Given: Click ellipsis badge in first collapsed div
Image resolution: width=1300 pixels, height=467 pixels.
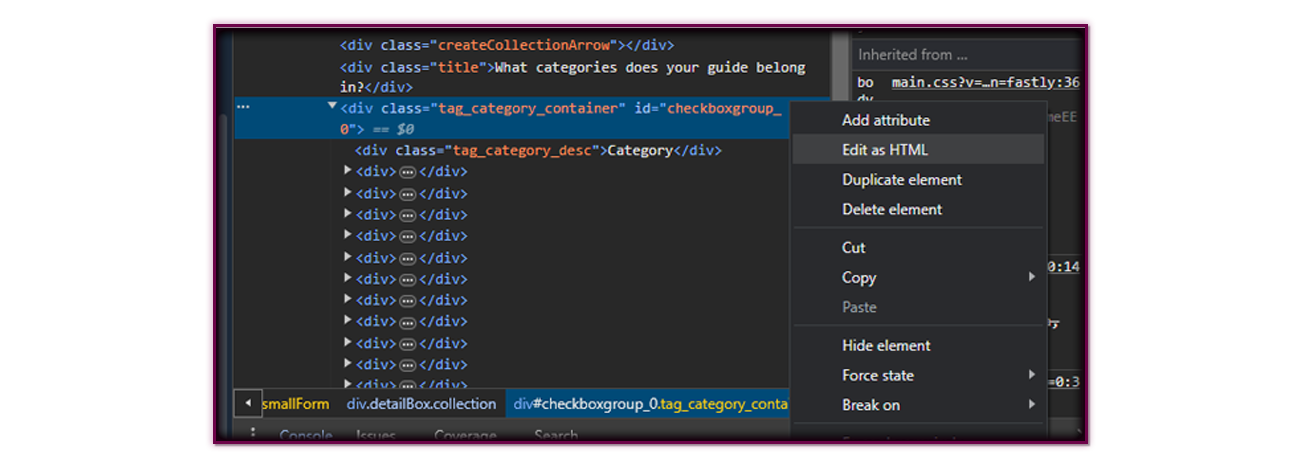Looking at the screenshot, I should [407, 172].
